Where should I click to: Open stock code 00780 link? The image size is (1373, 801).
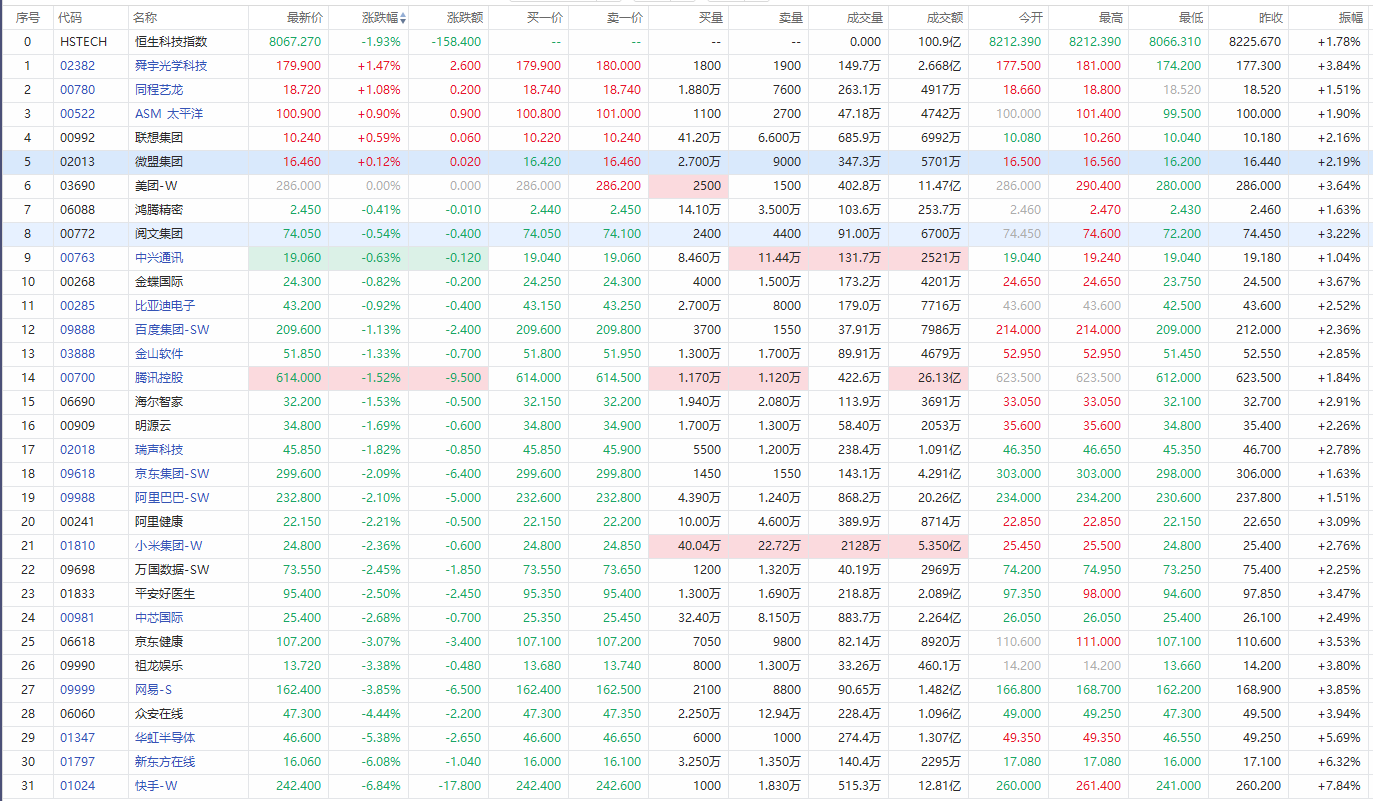click(x=77, y=90)
